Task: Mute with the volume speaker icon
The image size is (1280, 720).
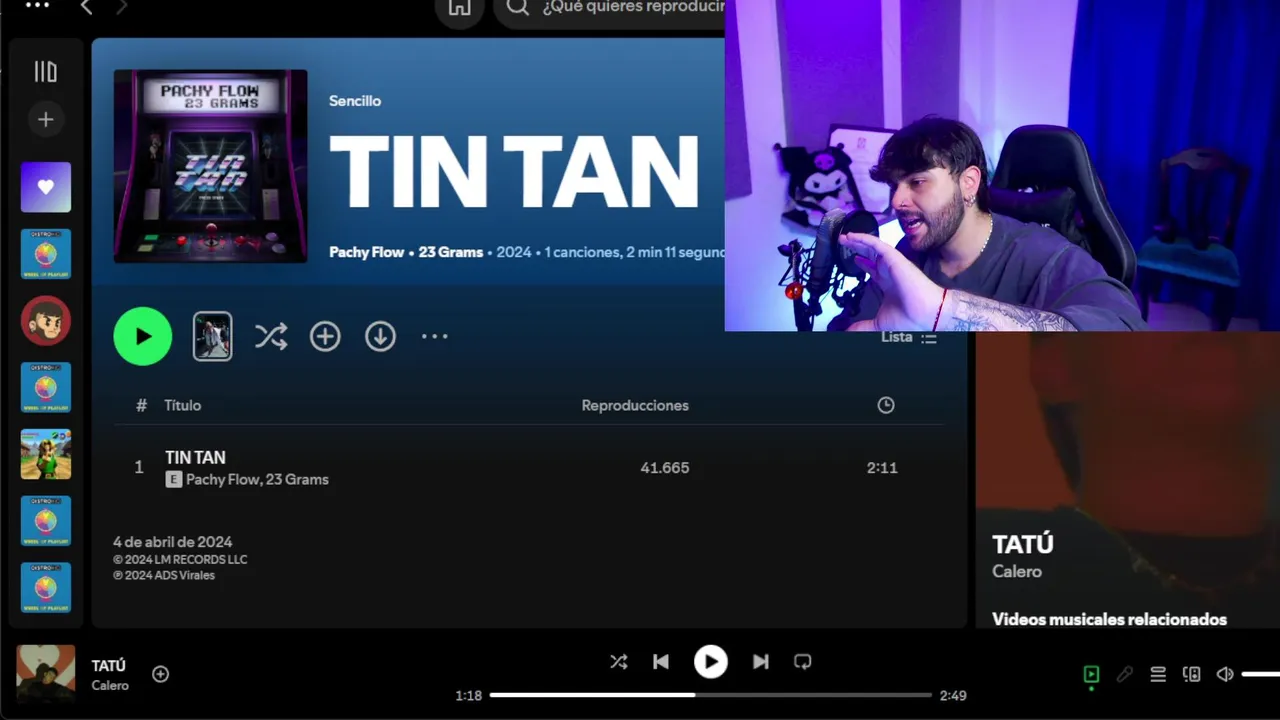Action: click(1225, 675)
